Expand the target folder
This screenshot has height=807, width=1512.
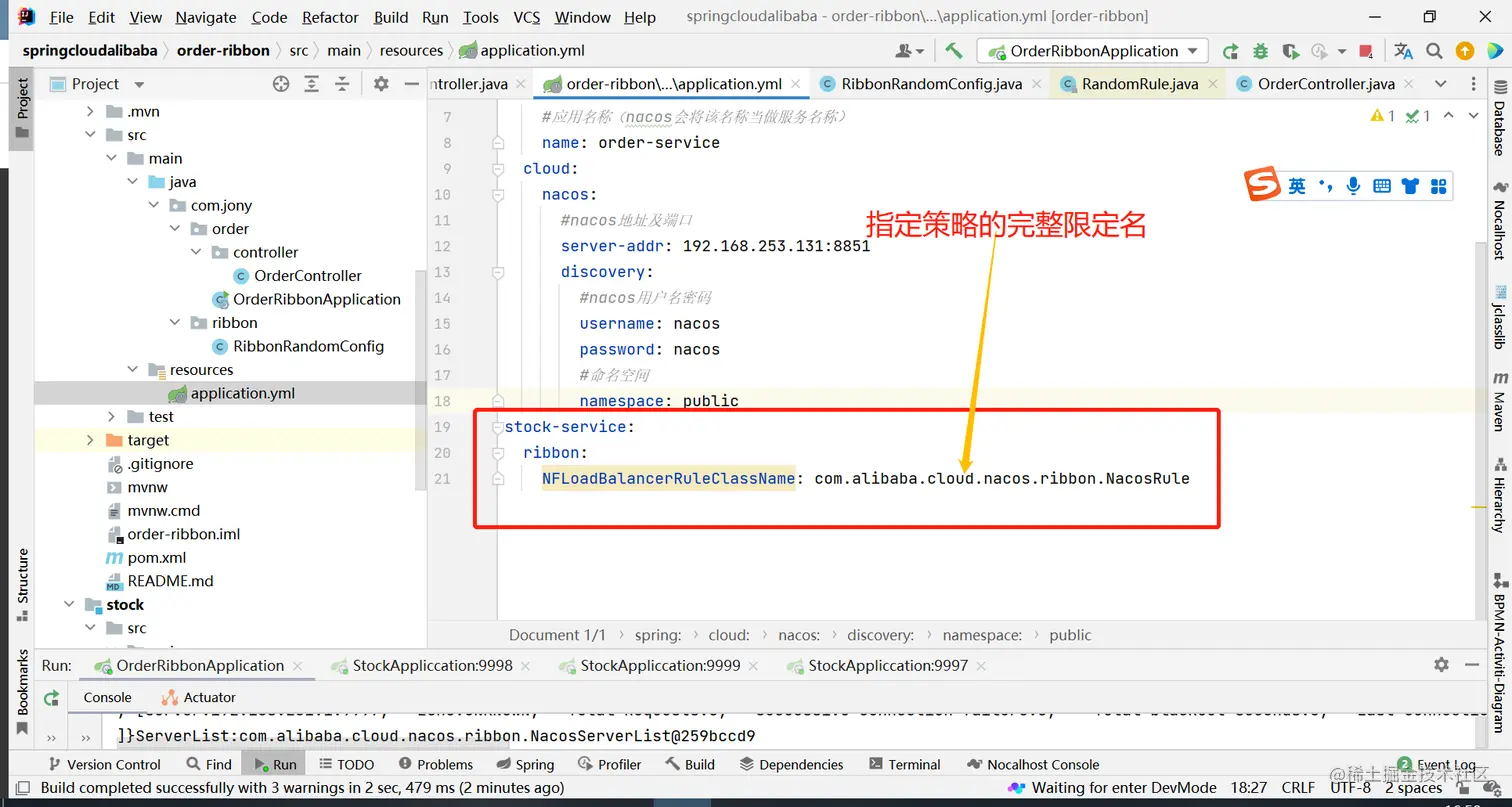[x=90, y=440]
